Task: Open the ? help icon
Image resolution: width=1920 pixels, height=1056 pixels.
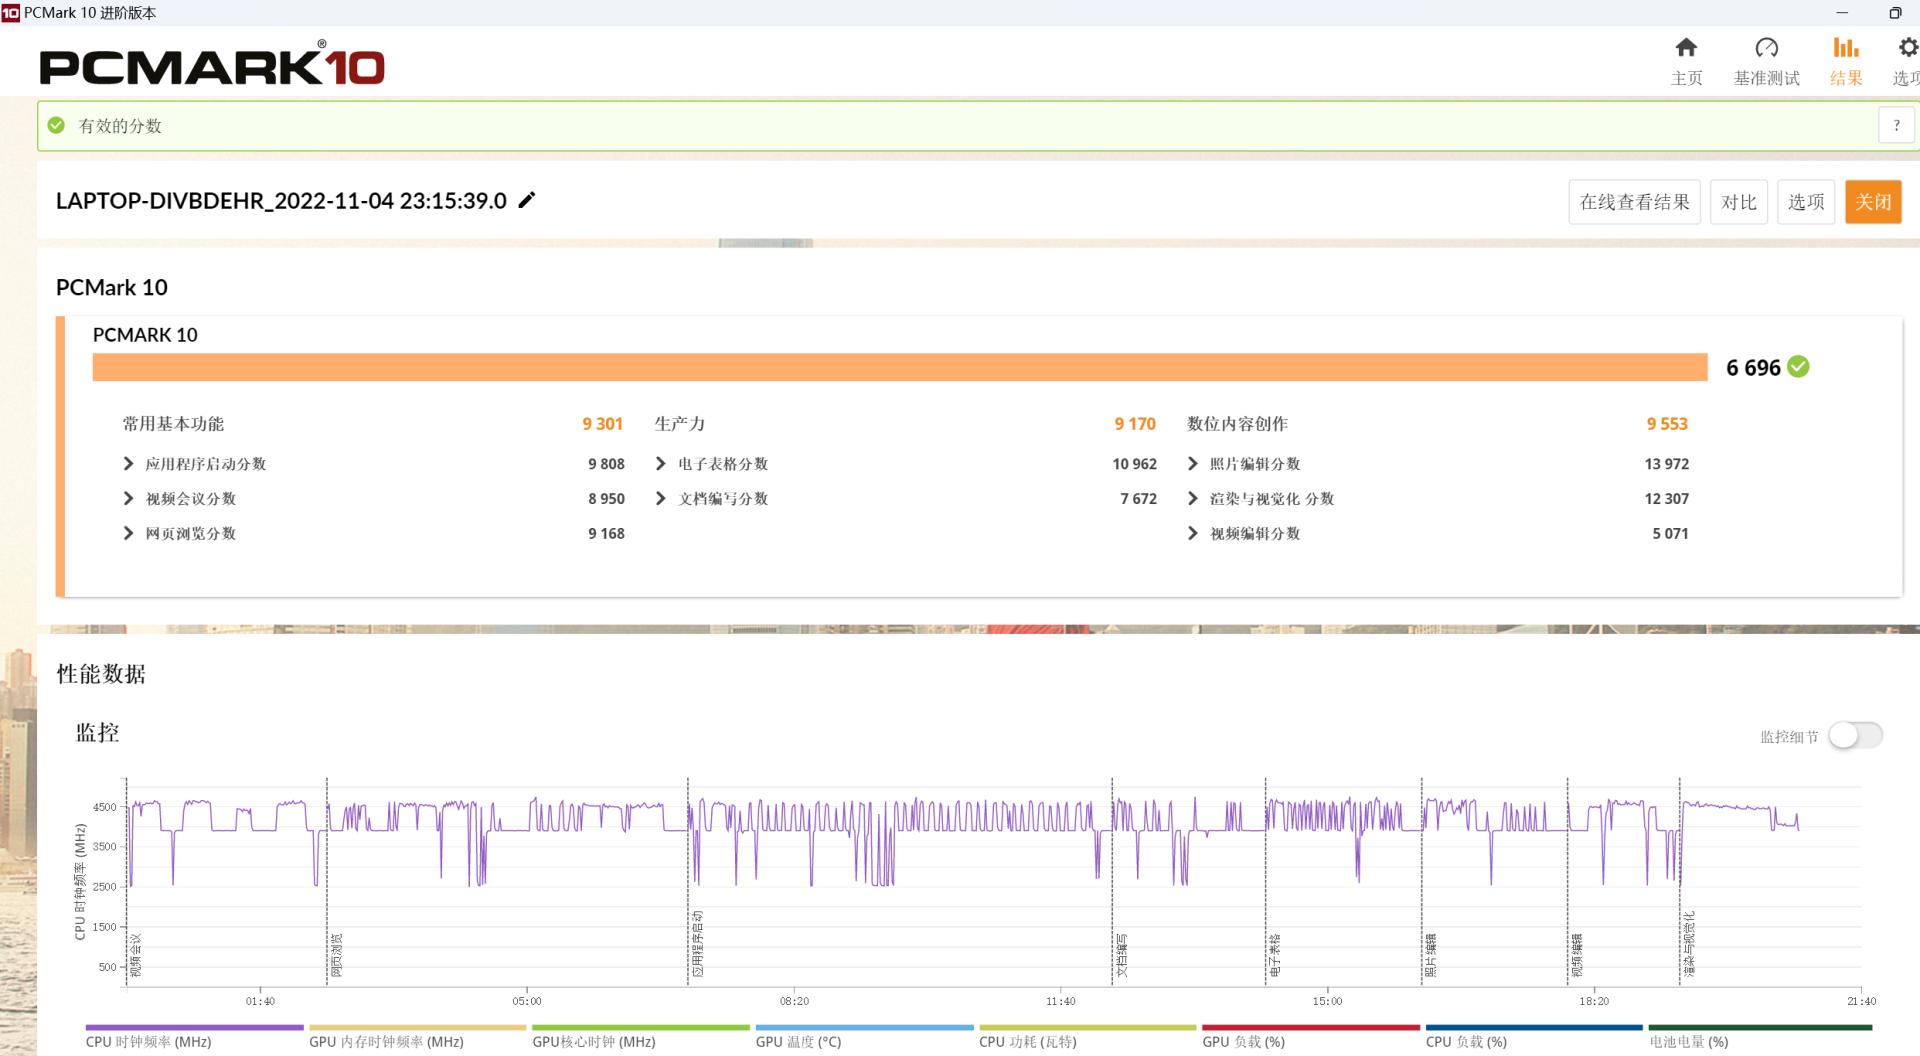Action: [x=1896, y=125]
